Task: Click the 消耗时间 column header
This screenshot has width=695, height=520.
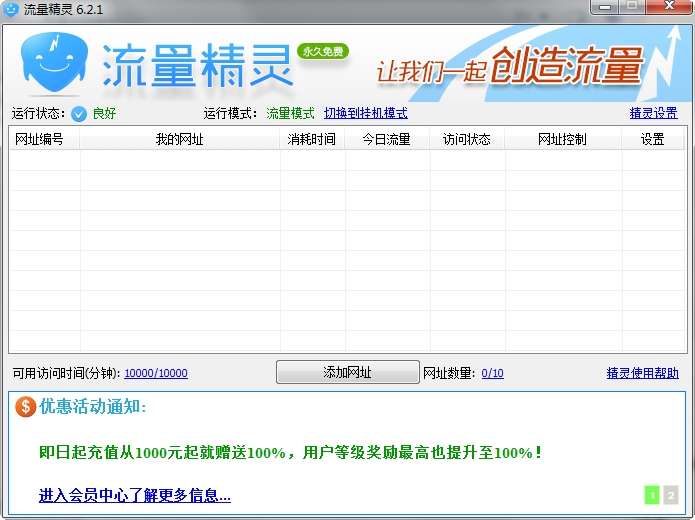Action: (x=312, y=139)
